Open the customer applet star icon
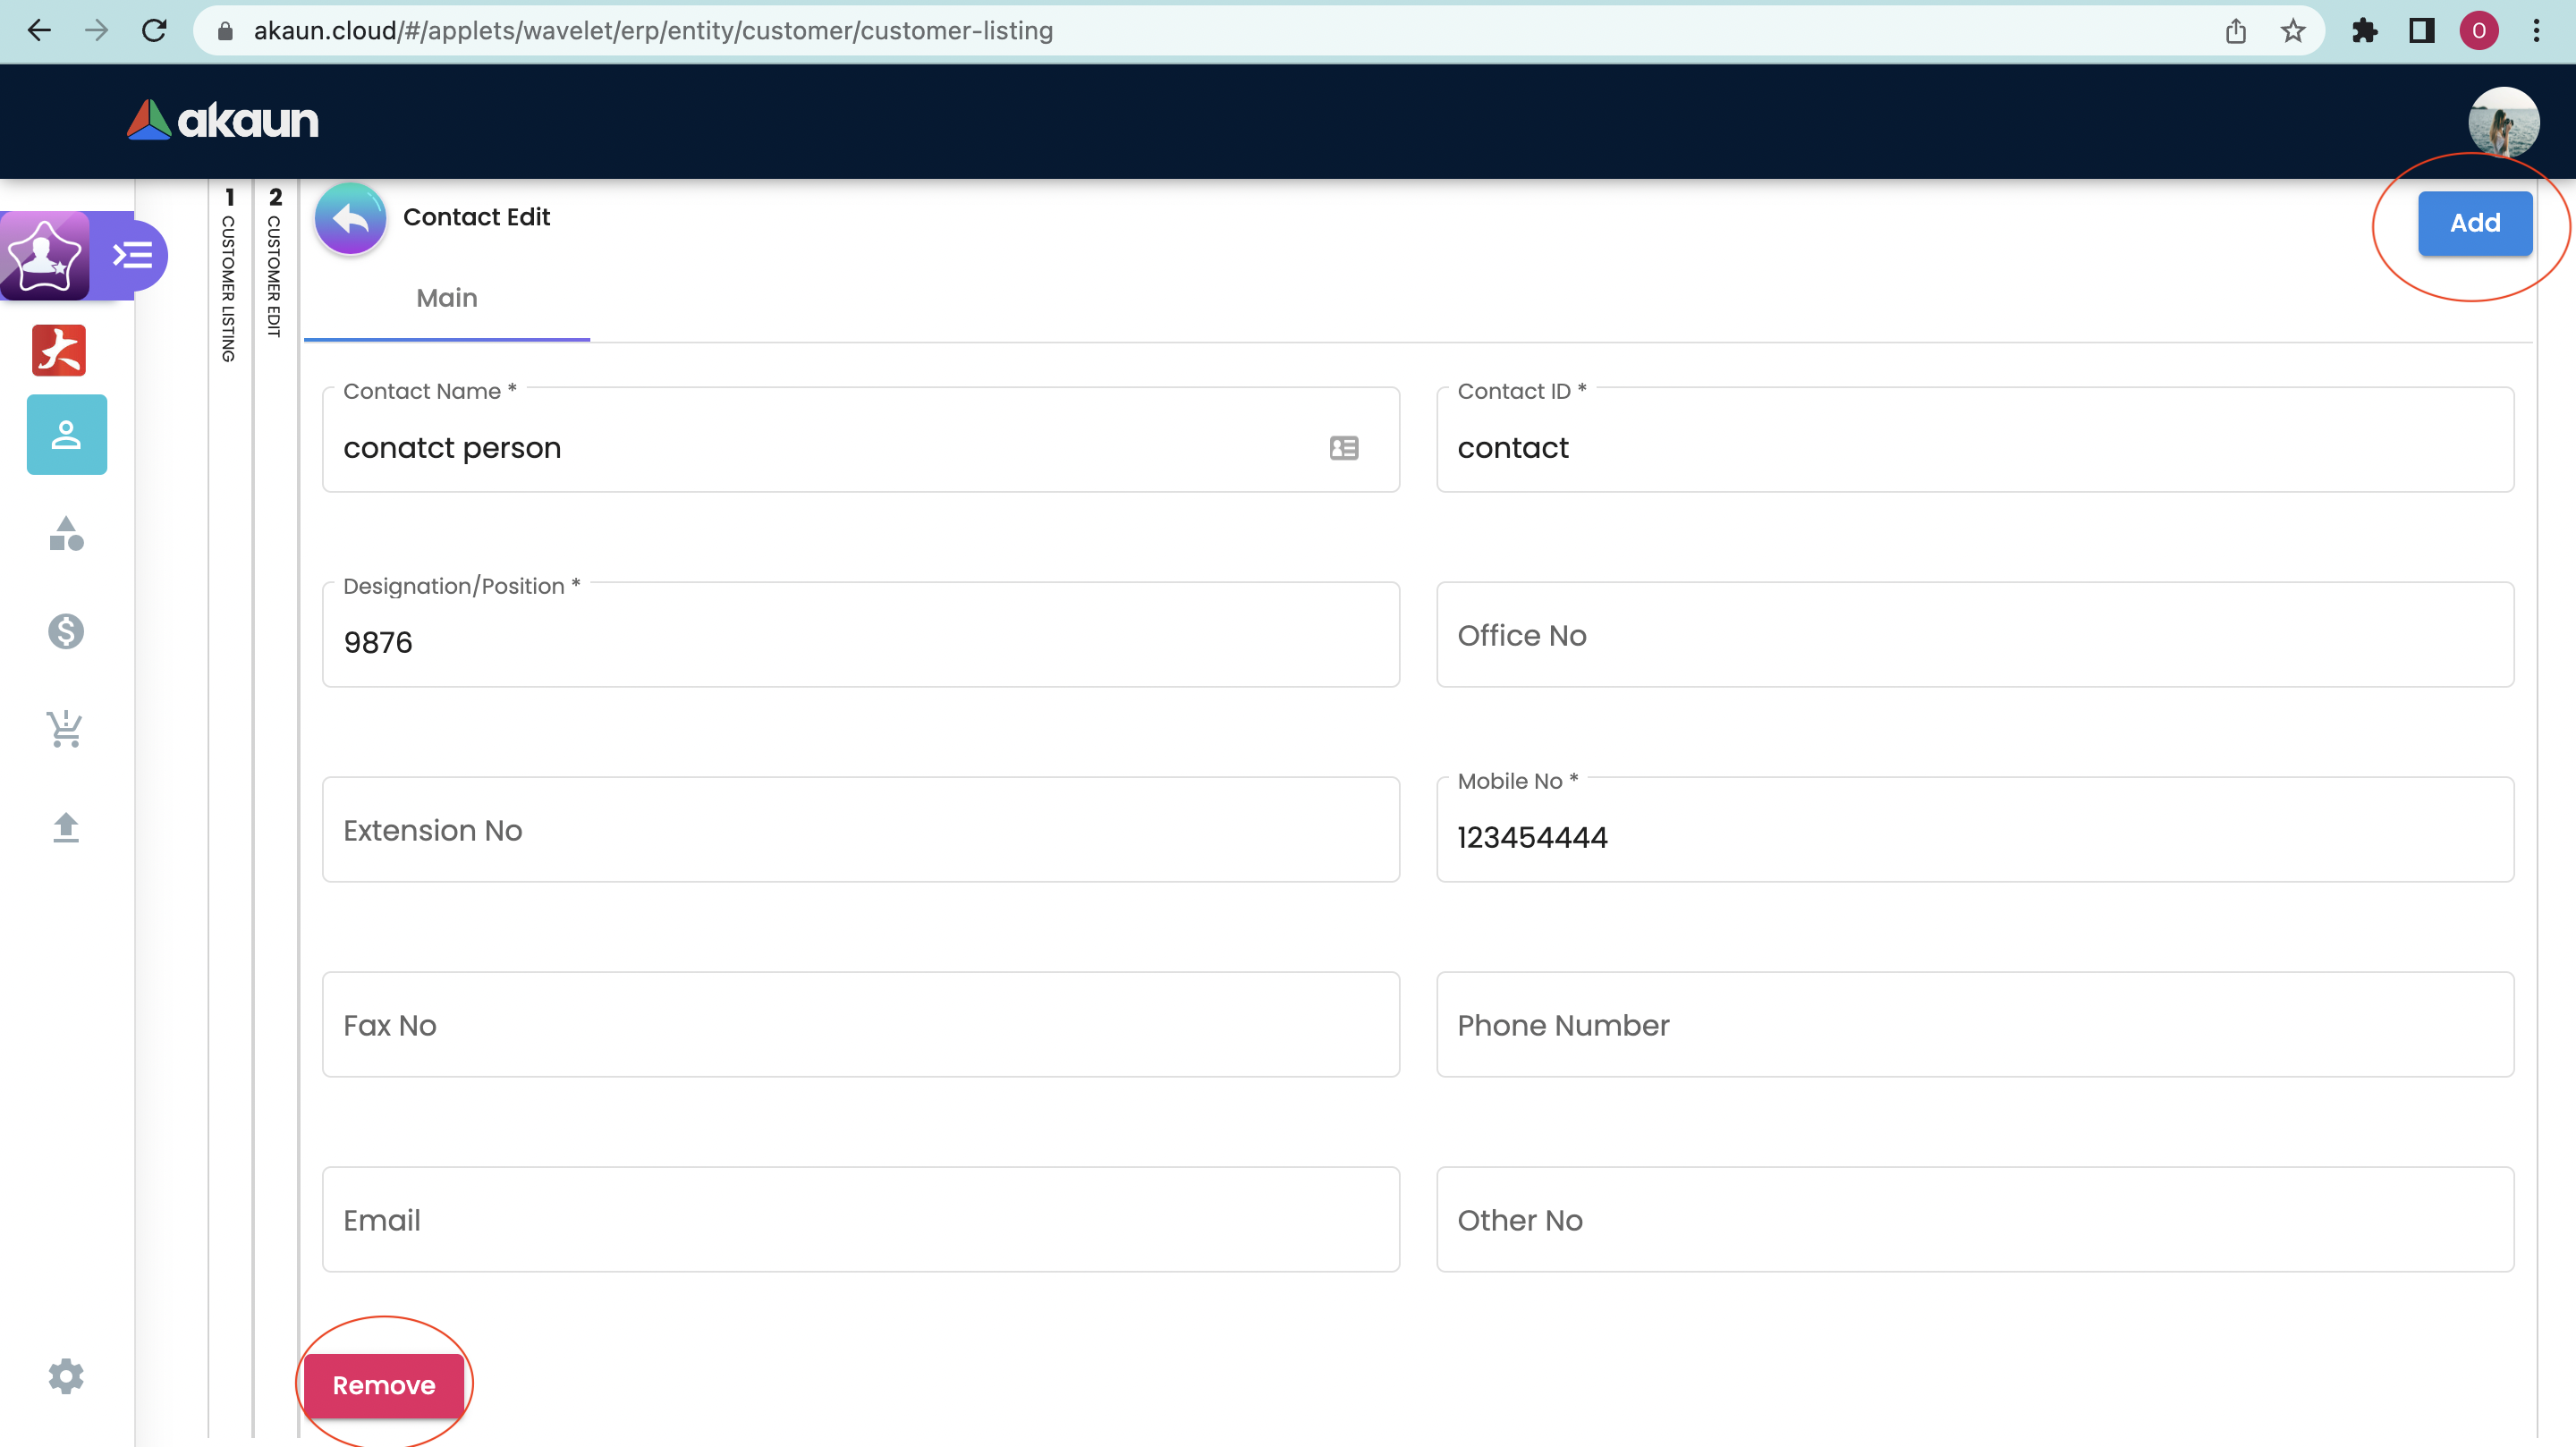The height and width of the screenshot is (1447, 2576). tap(44, 255)
